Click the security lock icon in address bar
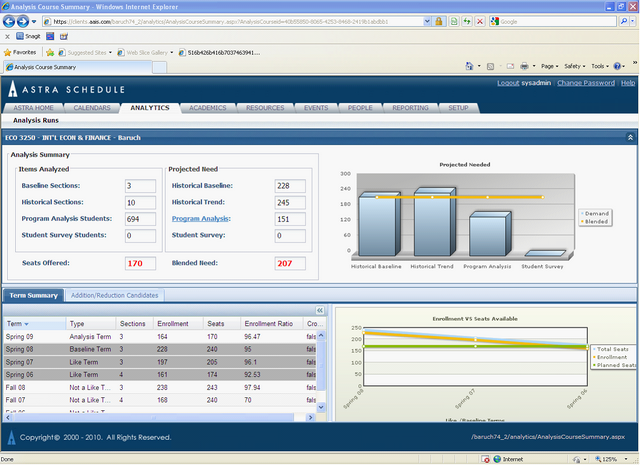 coord(439,21)
